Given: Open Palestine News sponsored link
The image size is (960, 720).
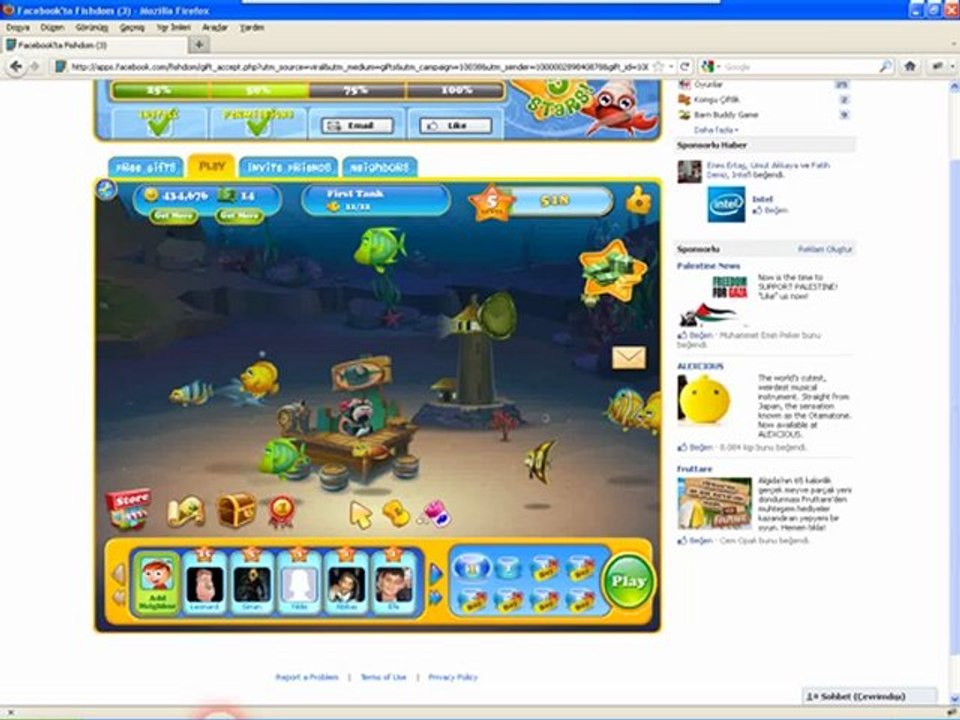Looking at the screenshot, I should [708, 266].
